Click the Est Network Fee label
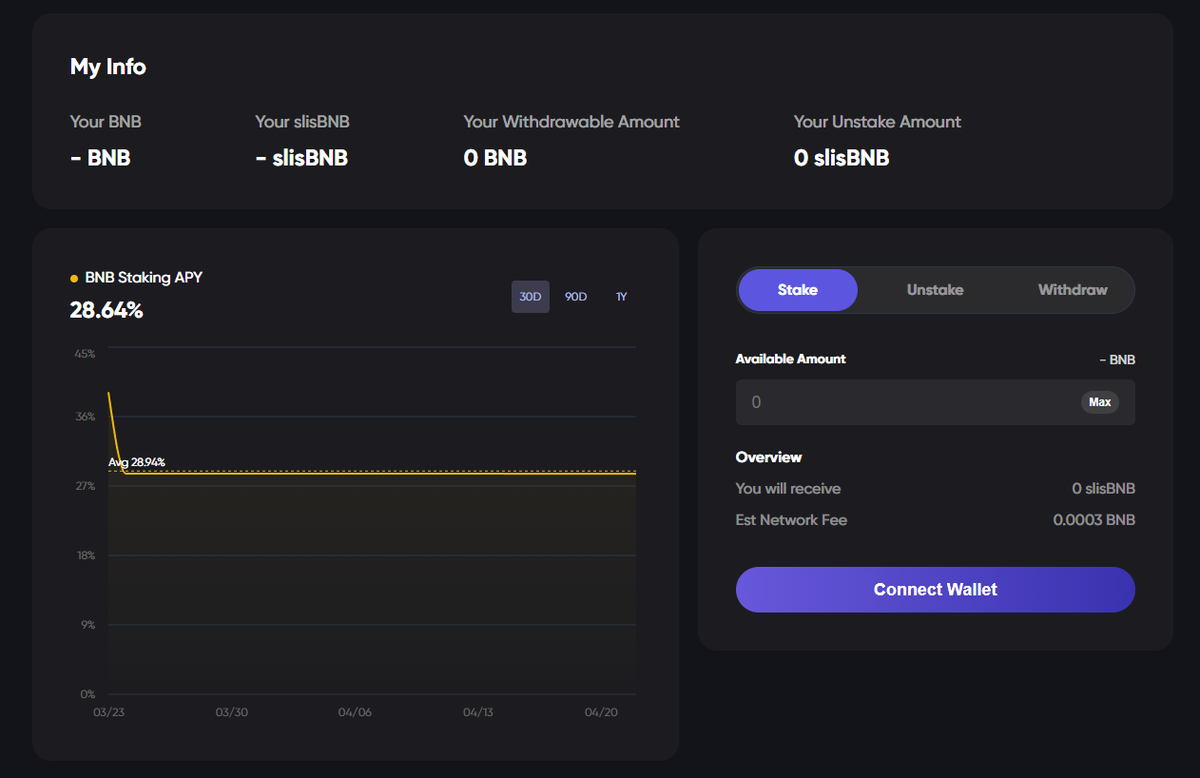Viewport: 1200px width, 778px height. click(791, 520)
